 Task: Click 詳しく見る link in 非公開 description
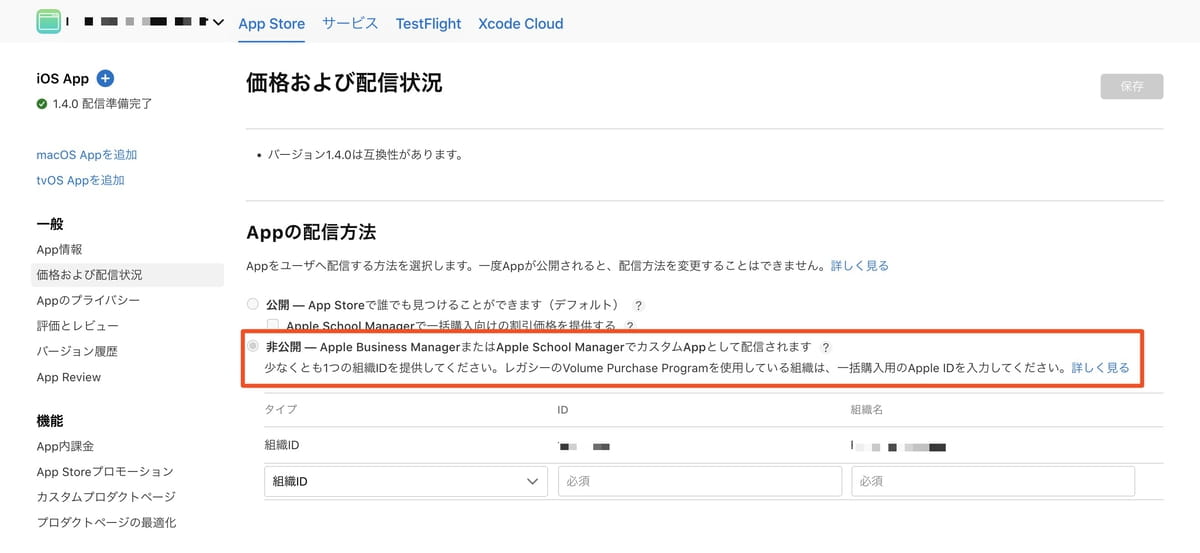[1100, 368]
